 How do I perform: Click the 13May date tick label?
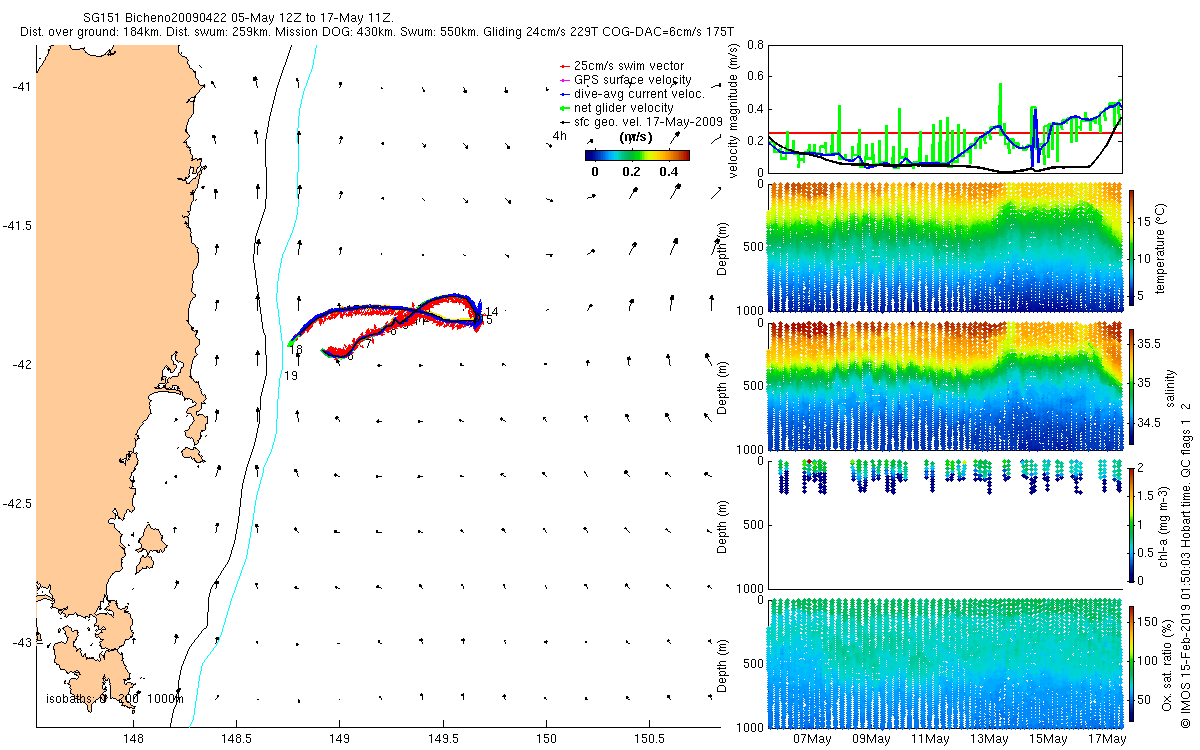tap(989, 739)
